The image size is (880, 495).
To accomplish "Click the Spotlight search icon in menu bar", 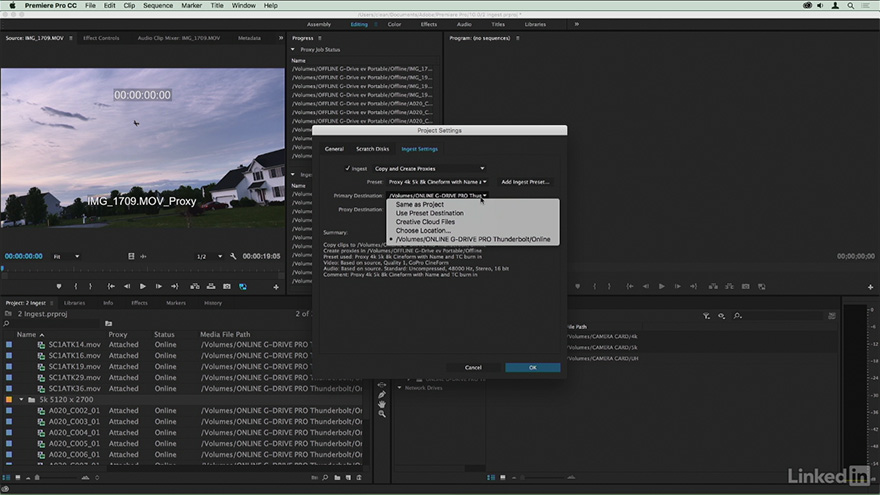I will click(851, 6).
